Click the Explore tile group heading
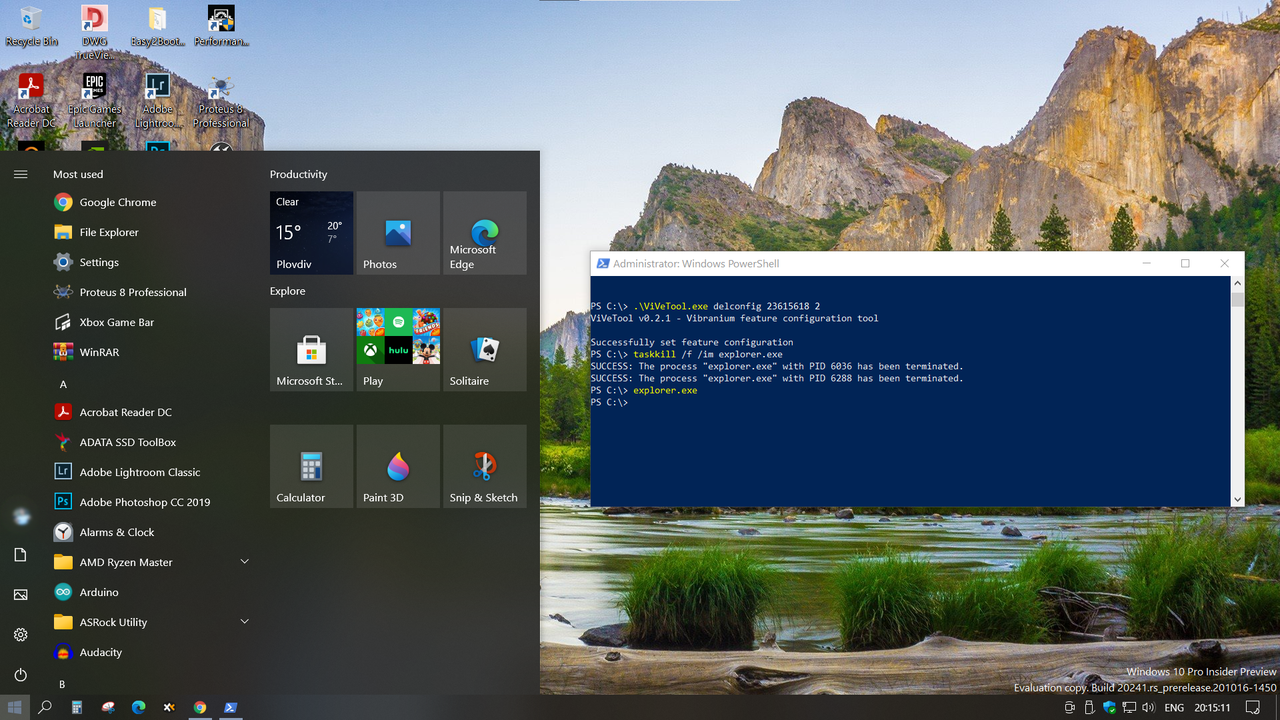The image size is (1280, 720). (287, 291)
